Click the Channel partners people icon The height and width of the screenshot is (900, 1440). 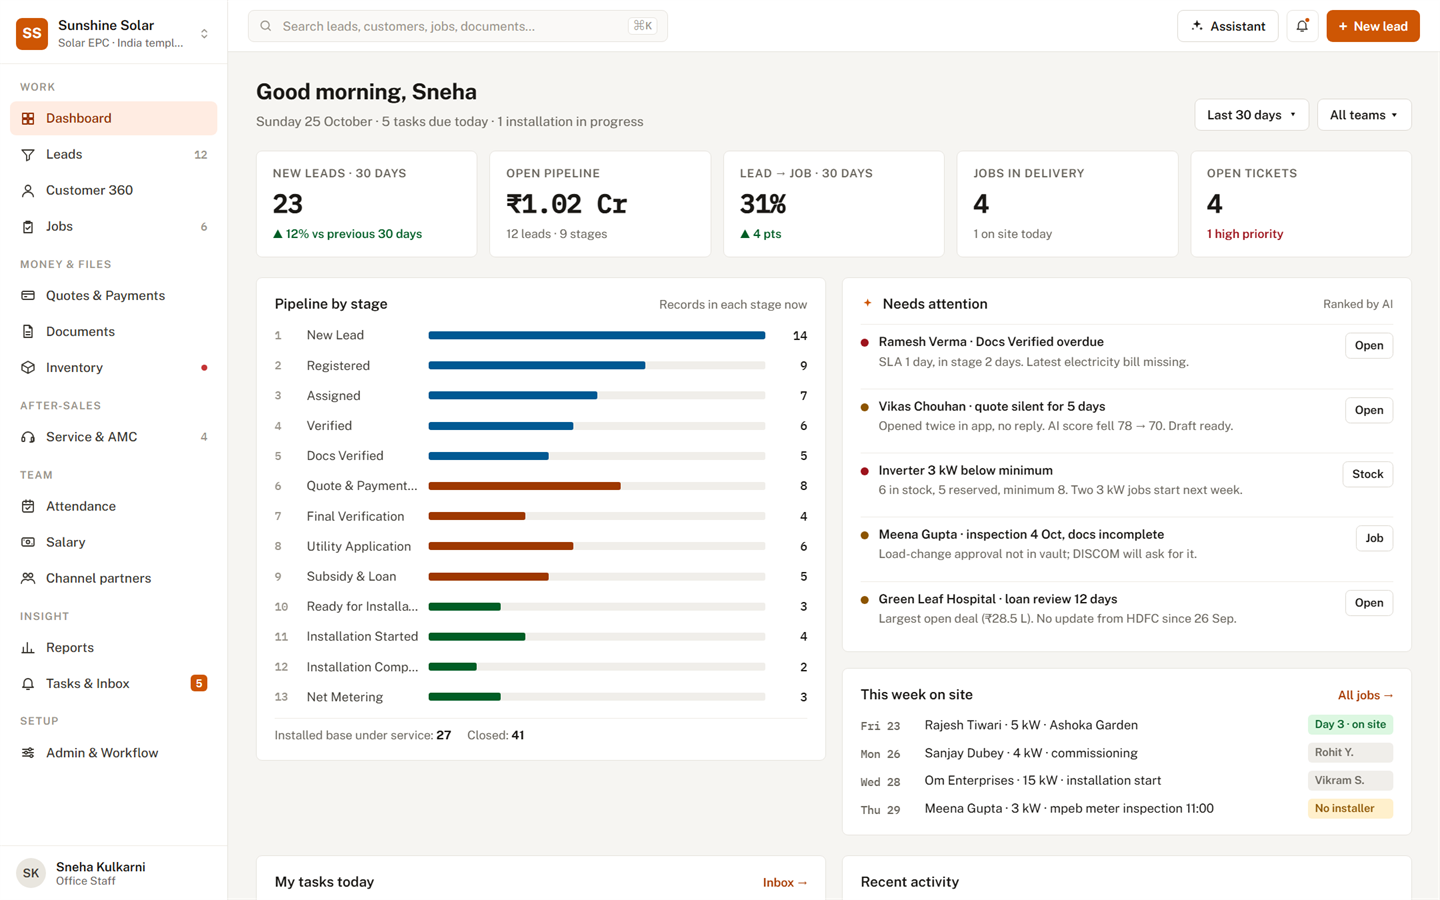28,578
